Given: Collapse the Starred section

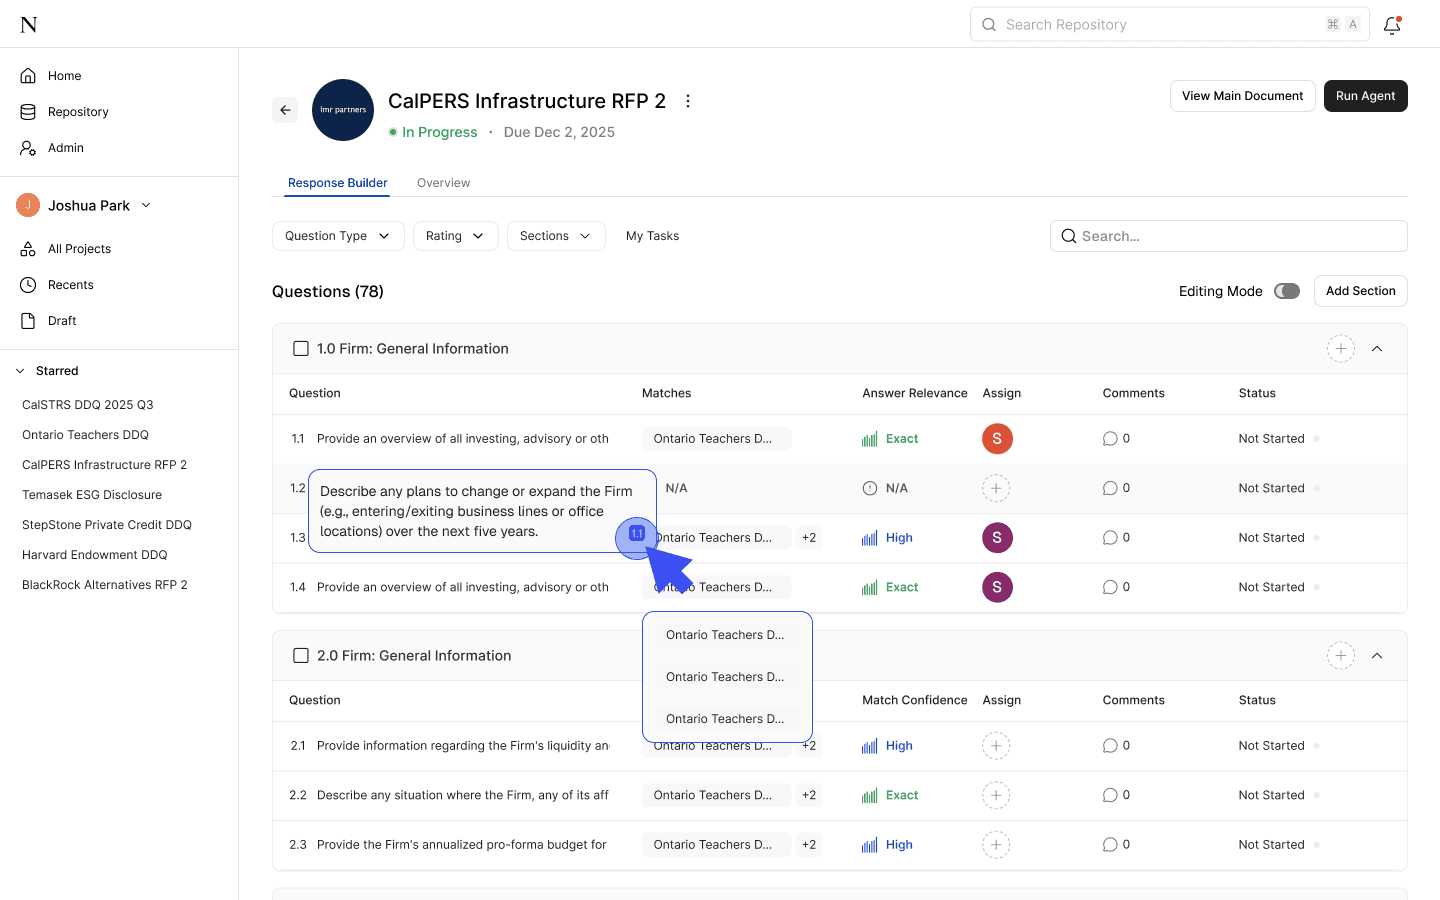Looking at the screenshot, I should [20, 371].
